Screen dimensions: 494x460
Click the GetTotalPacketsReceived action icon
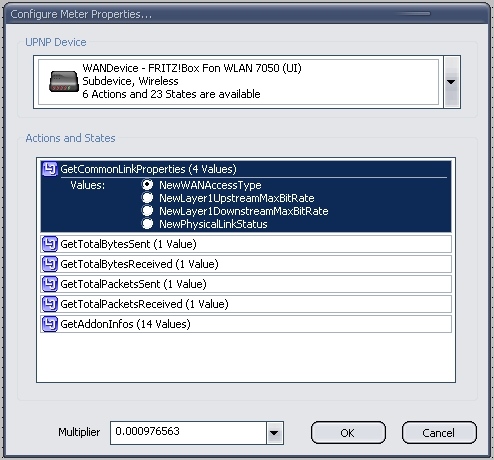pos(50,304)
